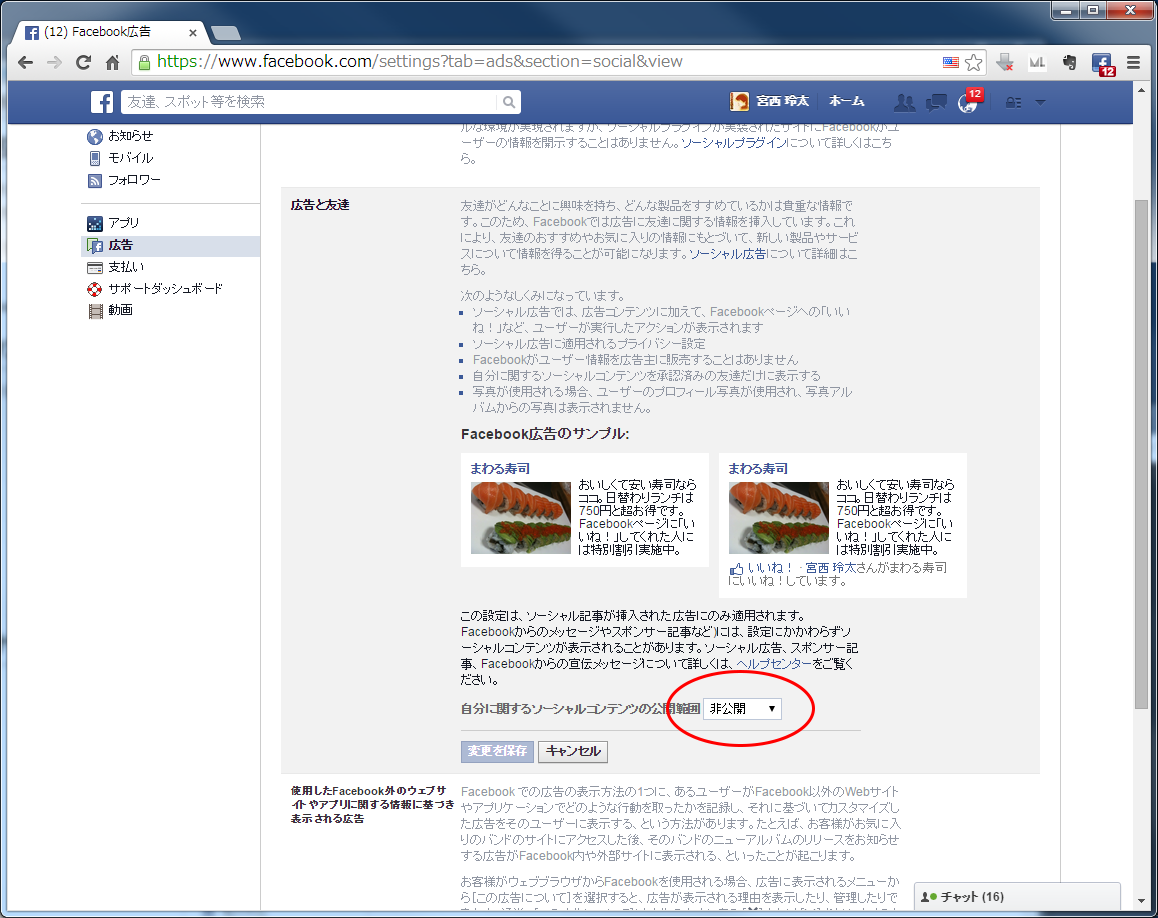Click the 動画 film icon in sidebar
Viewport: 1158px width, 918px height.
[95, 311]
